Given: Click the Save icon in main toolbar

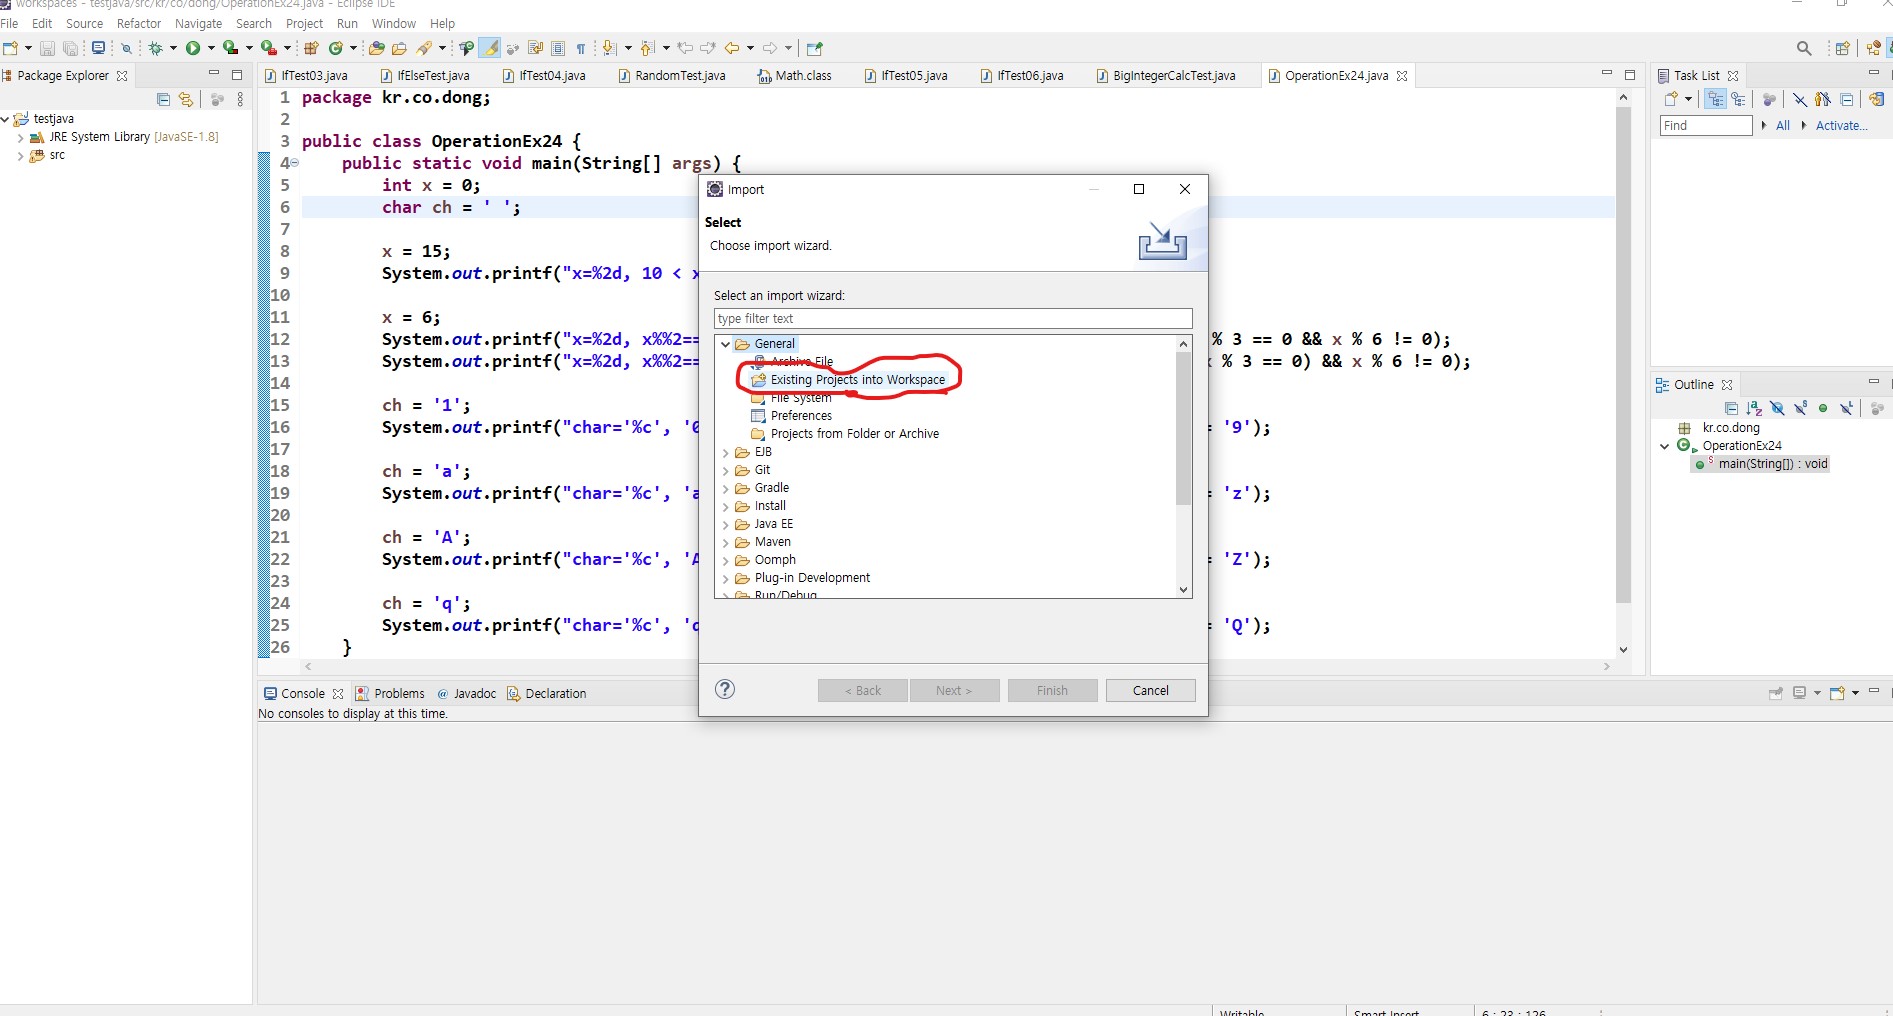Looking at the screenshot, I should click(47, 48).
